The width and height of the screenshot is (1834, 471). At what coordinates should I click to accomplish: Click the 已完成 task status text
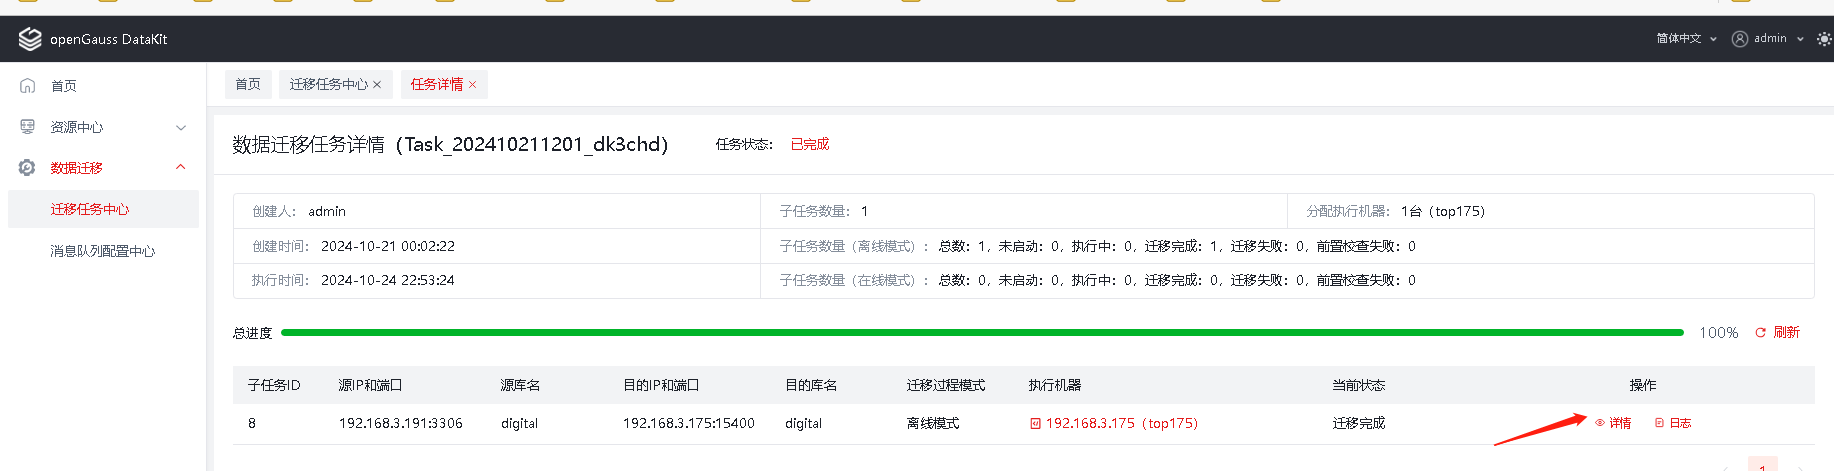(x=810, y=144)
